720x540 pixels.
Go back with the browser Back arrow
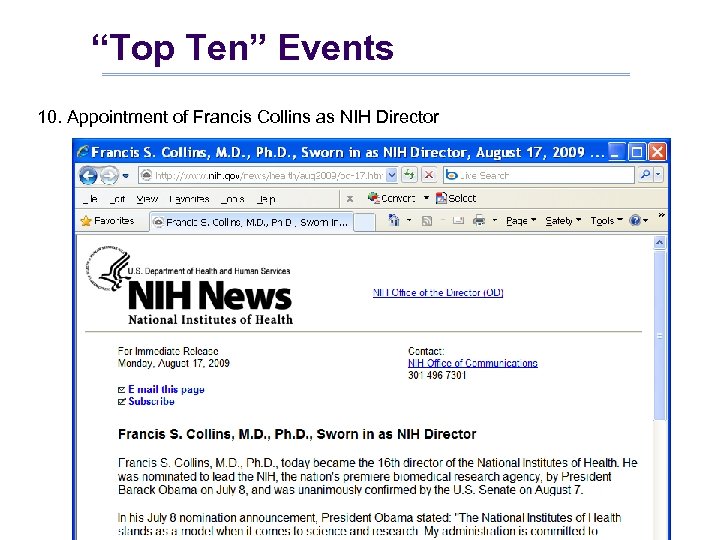point(88,175)
